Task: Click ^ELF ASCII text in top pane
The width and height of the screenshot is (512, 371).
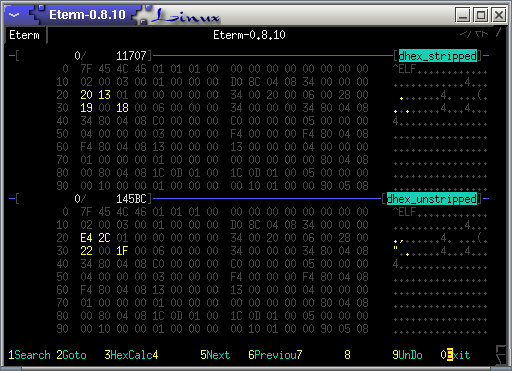Action: [404, 69]
